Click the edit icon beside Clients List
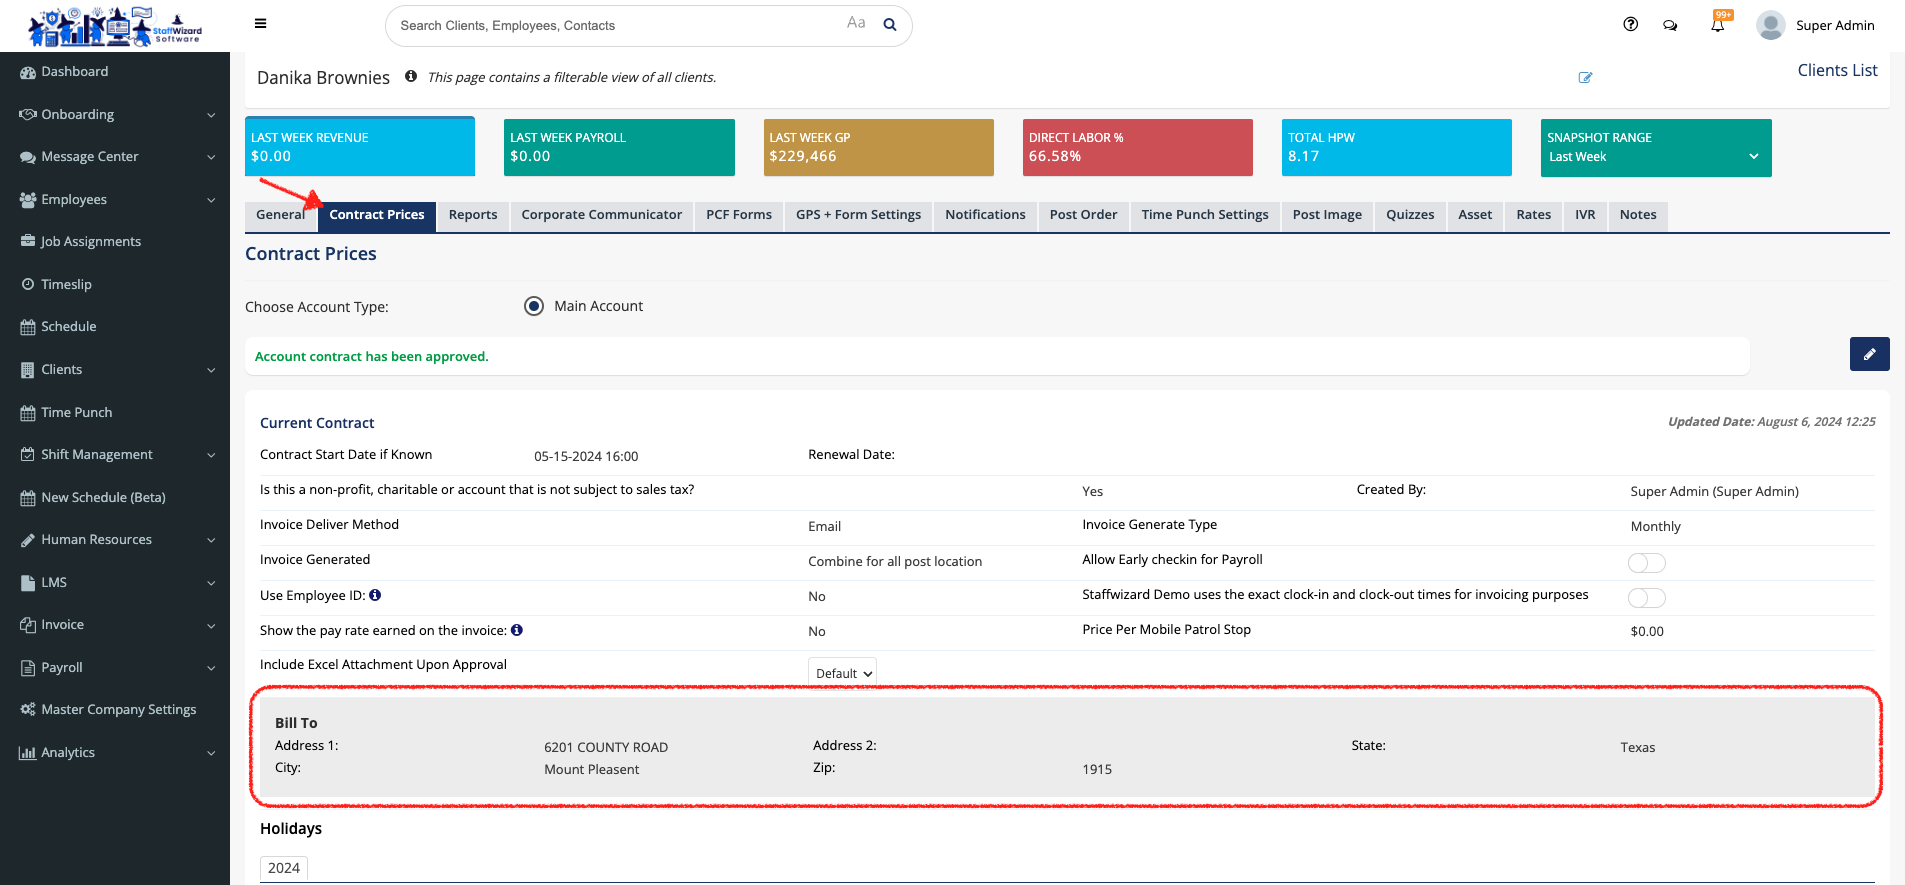The image size is (1905, 885). click(x=1585, y=77)
